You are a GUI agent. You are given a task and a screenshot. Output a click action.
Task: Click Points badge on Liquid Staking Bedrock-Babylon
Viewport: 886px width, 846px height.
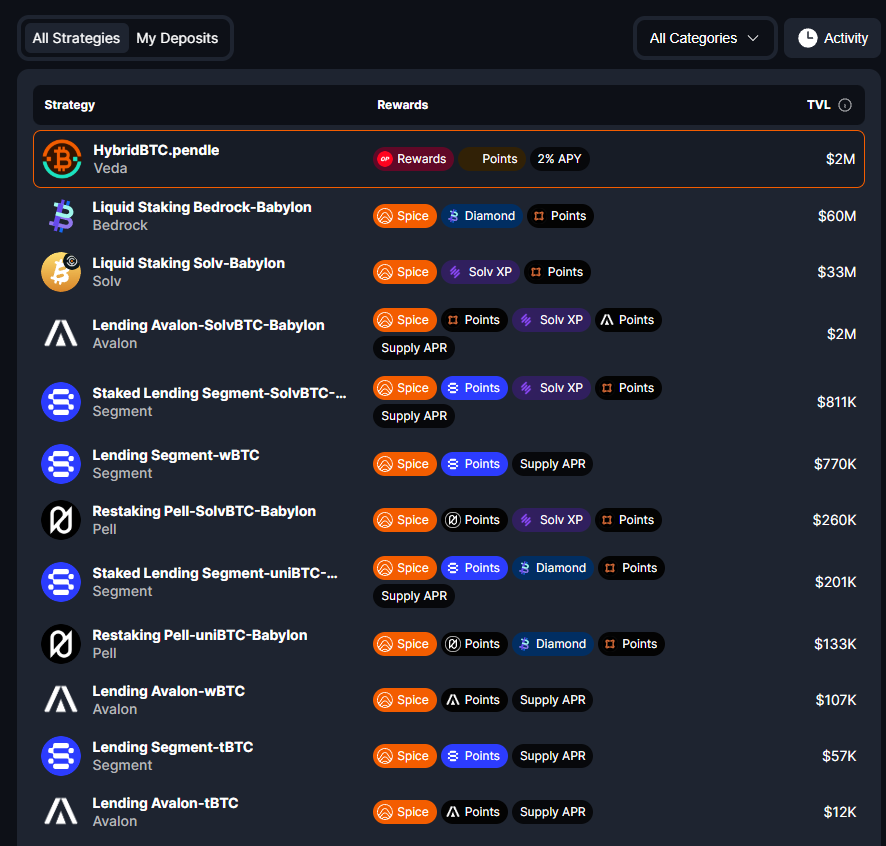(x=560, y=216)
